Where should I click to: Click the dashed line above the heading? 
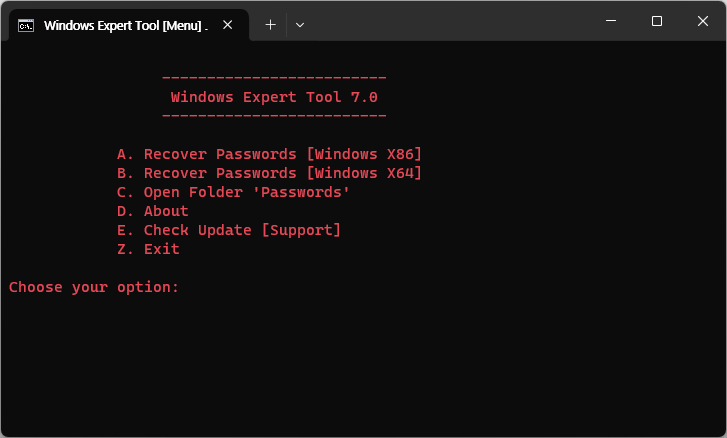[274, 78]
